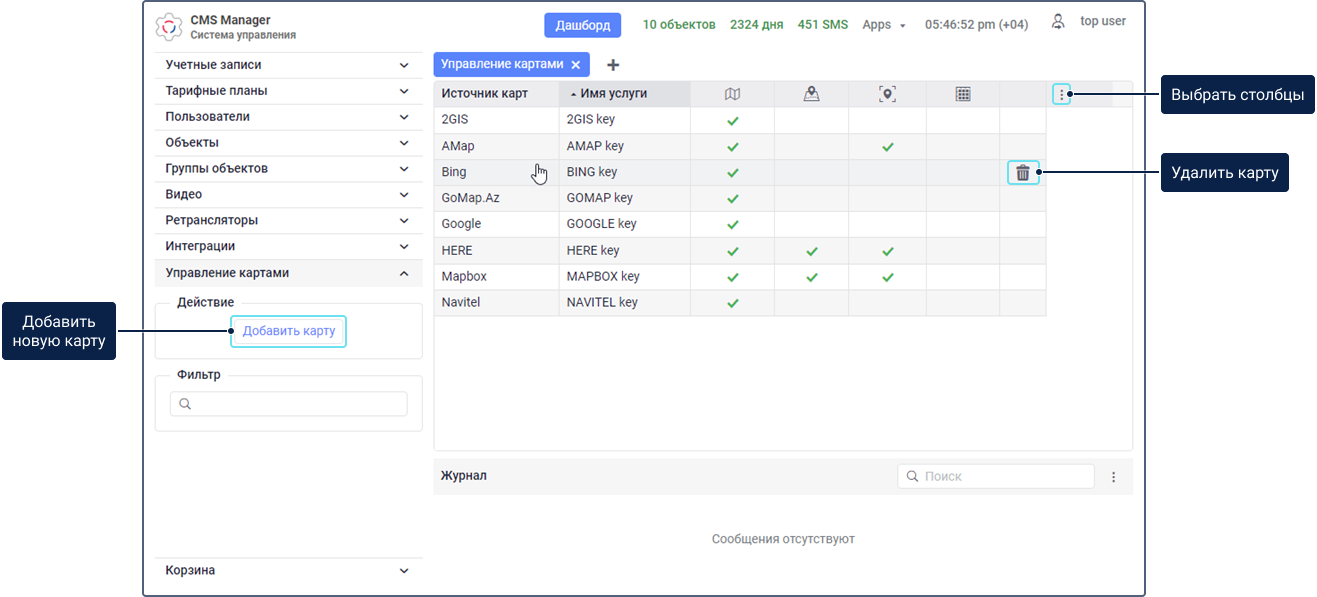
Task: Click the AMap map layer checkmark
Action: click(x=732, y=147)
